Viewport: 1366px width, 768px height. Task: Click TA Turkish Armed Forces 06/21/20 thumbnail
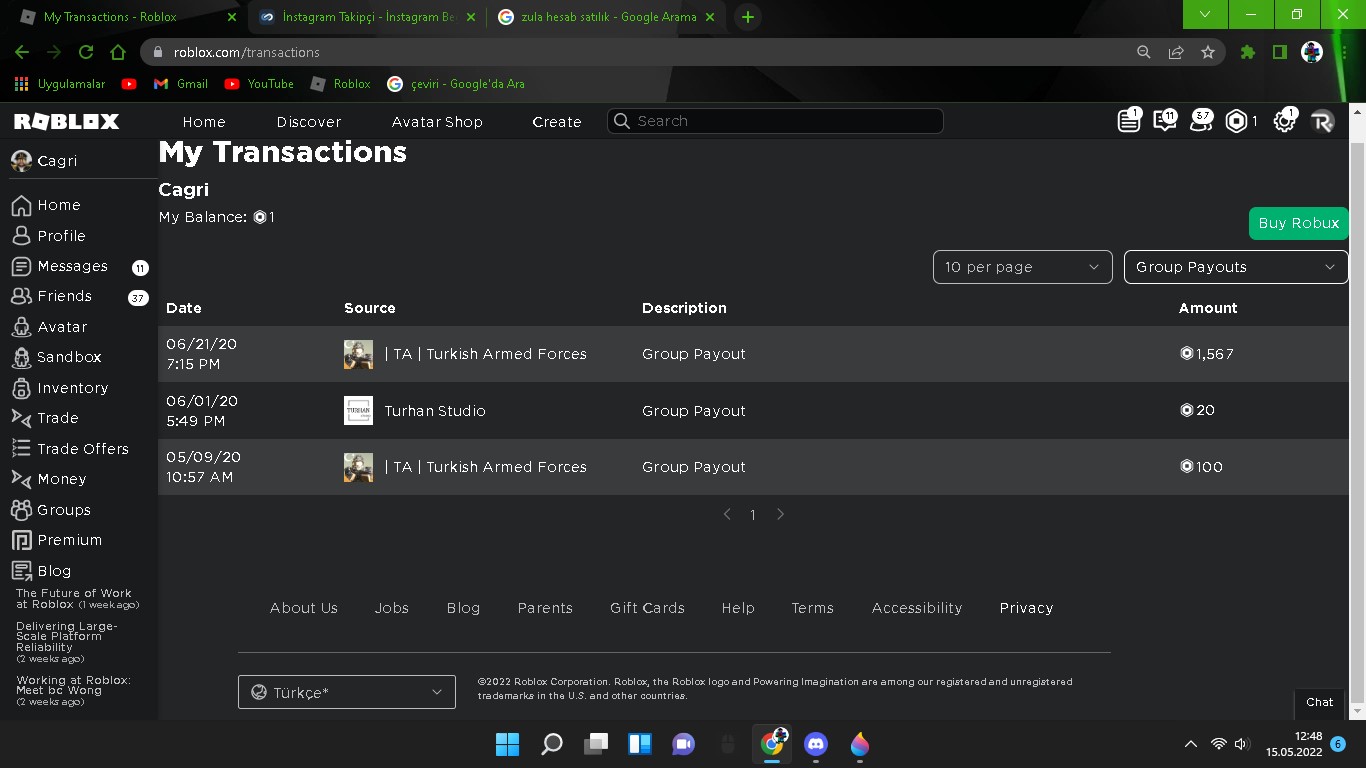click(358, 354)
